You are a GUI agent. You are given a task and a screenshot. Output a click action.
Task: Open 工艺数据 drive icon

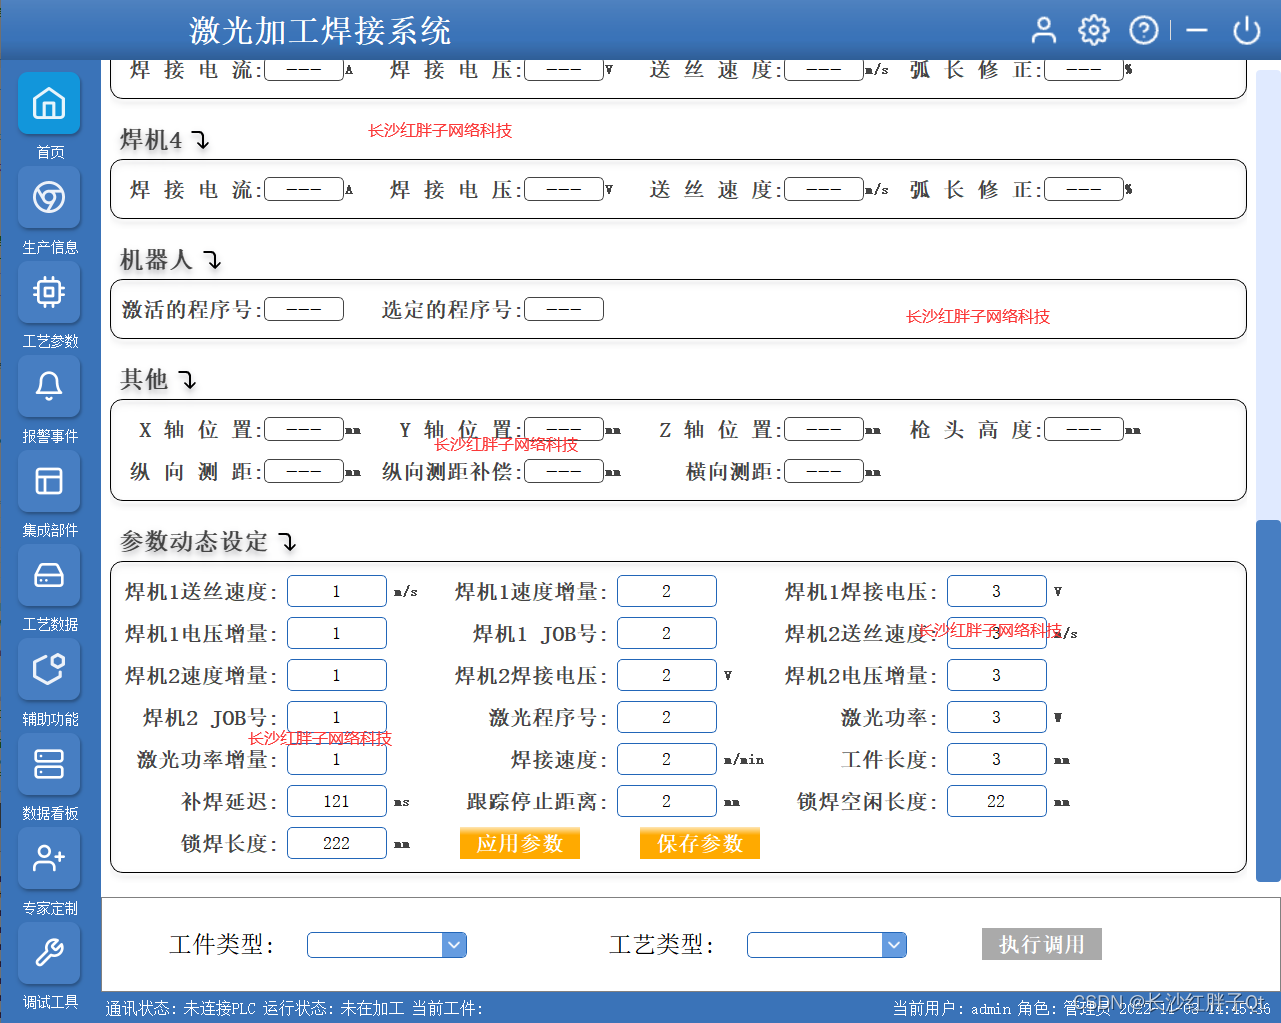[49, 575]
